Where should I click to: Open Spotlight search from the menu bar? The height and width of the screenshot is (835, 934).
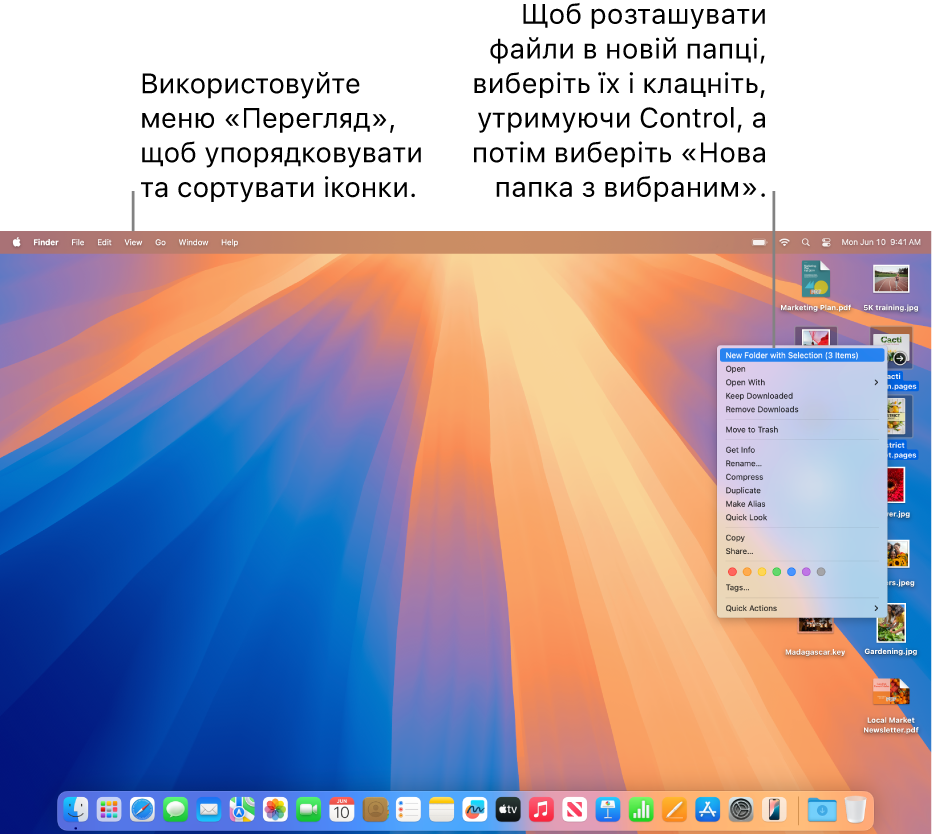(x=805, y=242)
